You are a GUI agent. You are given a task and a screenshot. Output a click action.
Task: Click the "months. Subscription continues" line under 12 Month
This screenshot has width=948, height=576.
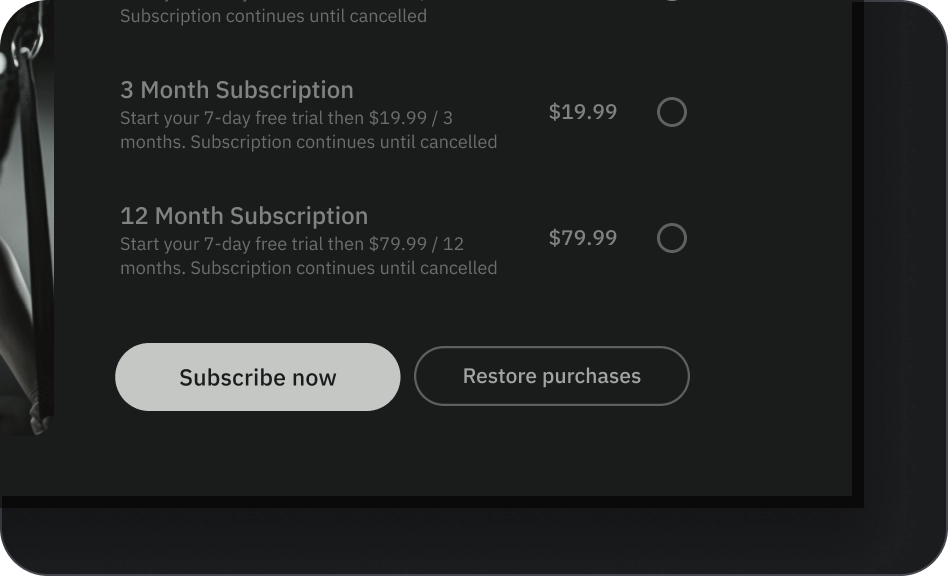(308, 268)
